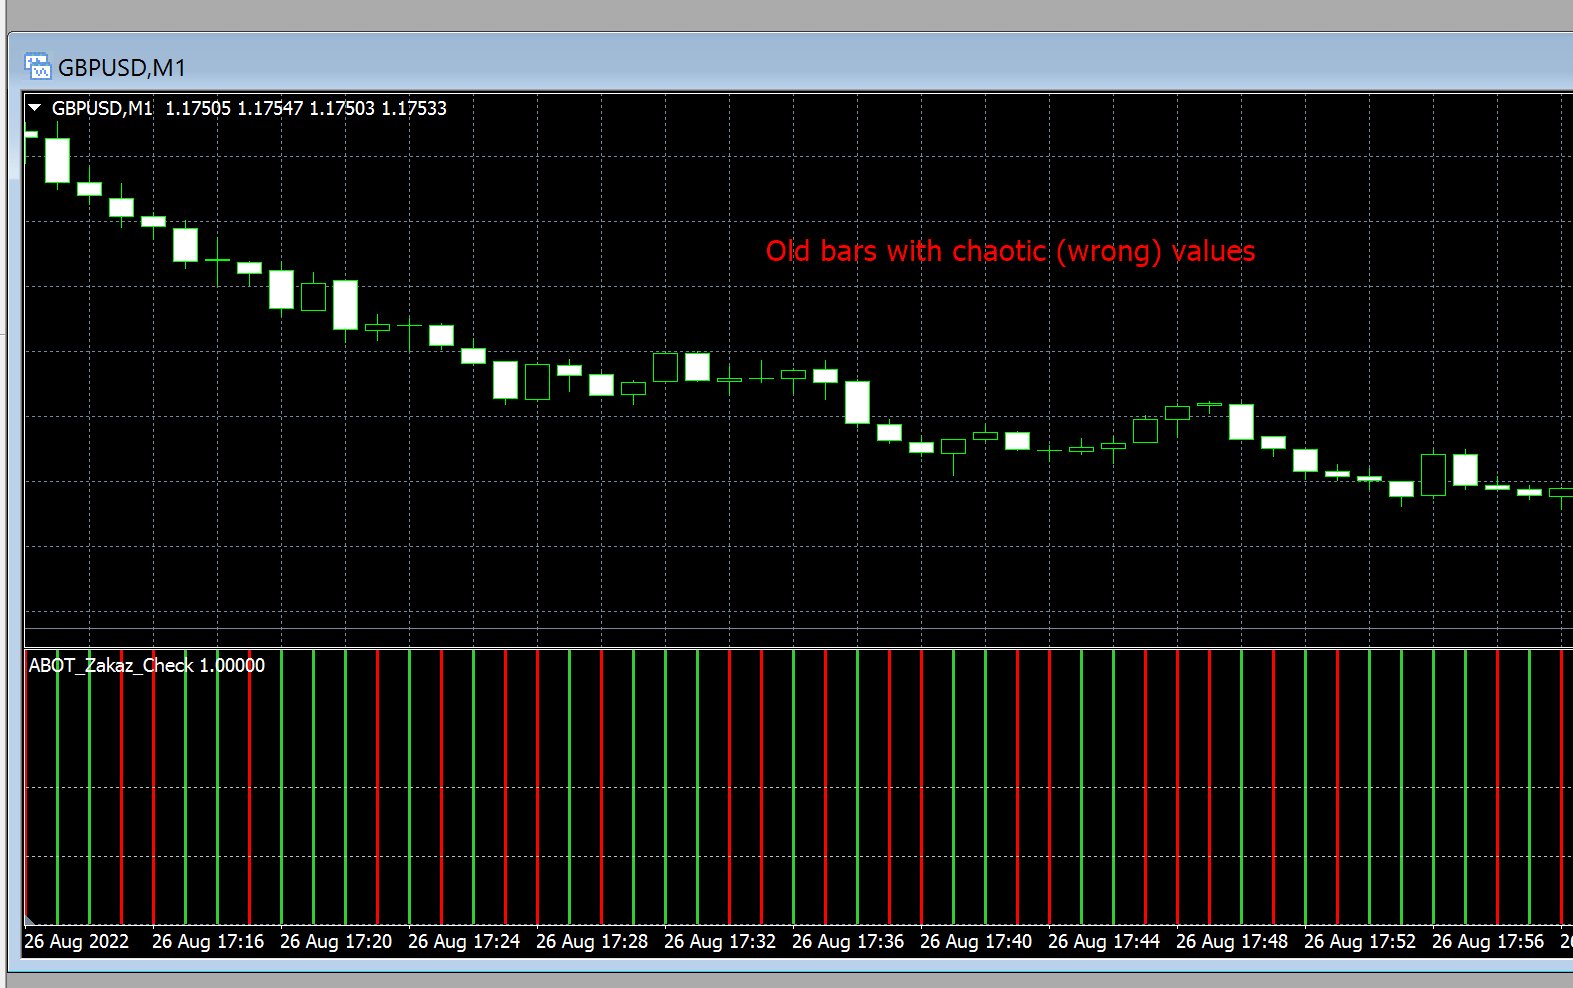Screen dimensions: 1573x988
Task: Click the 26 Aug 17:52 time label
Action: click(1360, 941)
